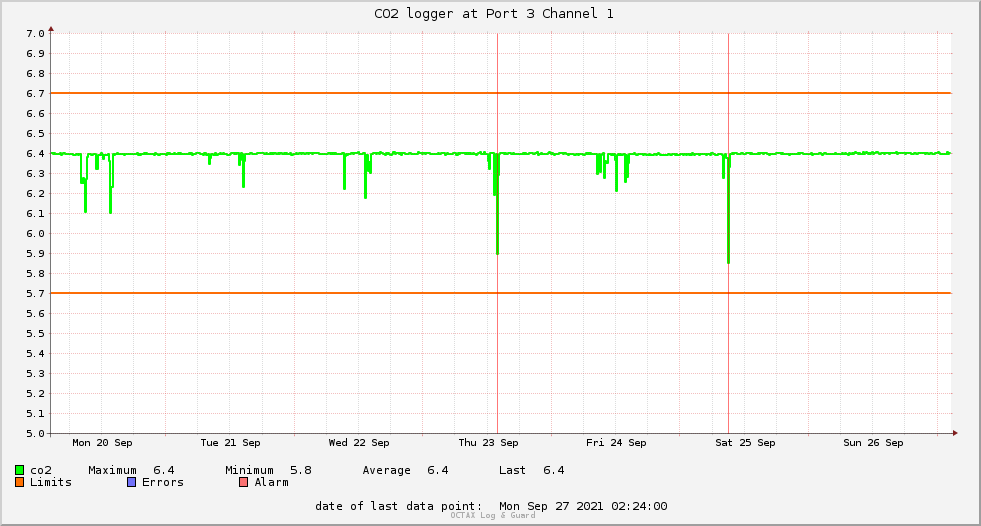This screenshot has height=526, width=981.
Task: Click the 'Tue 21 Sep' axis label
Action: 230,443
